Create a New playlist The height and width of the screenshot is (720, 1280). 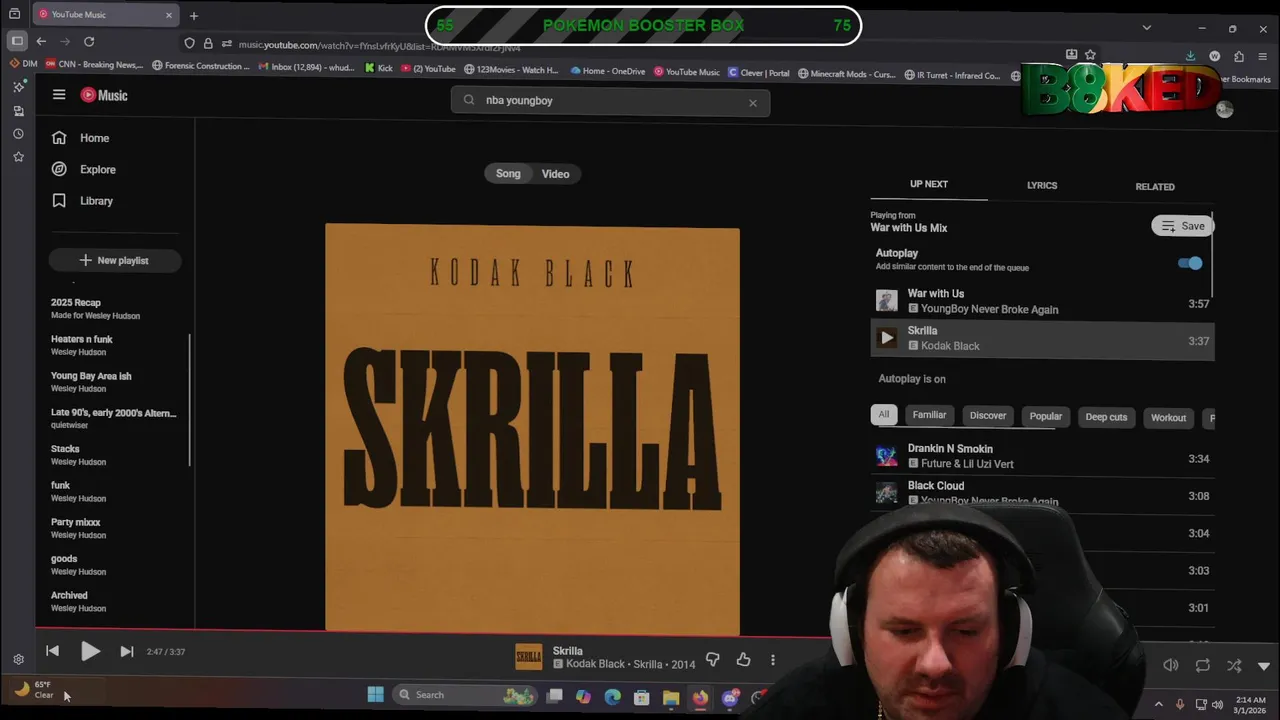tap(114, 261)
